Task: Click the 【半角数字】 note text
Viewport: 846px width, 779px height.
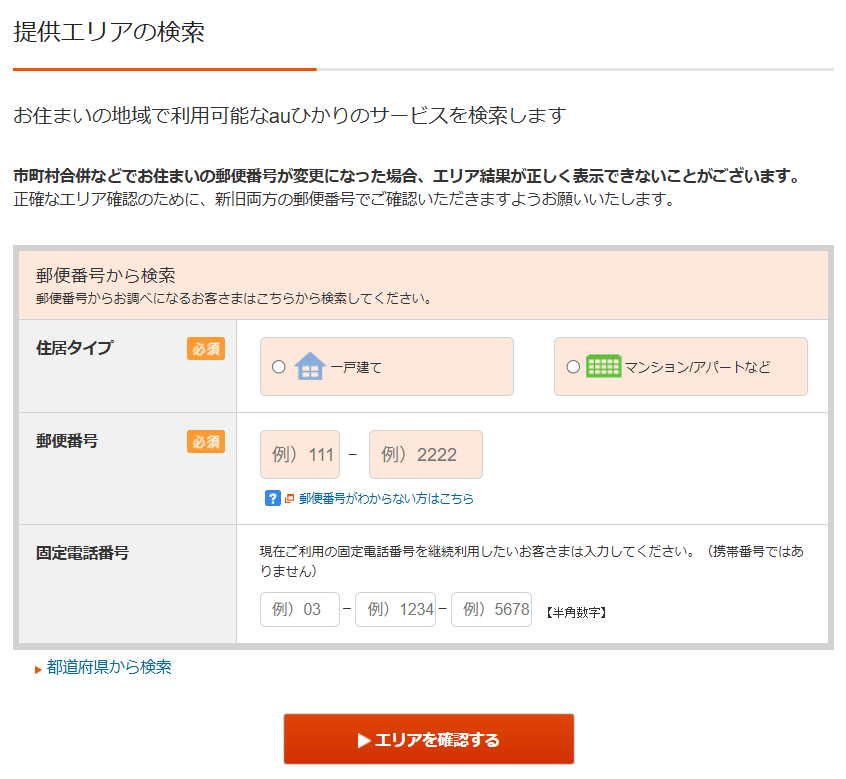Action: (576, 612)
